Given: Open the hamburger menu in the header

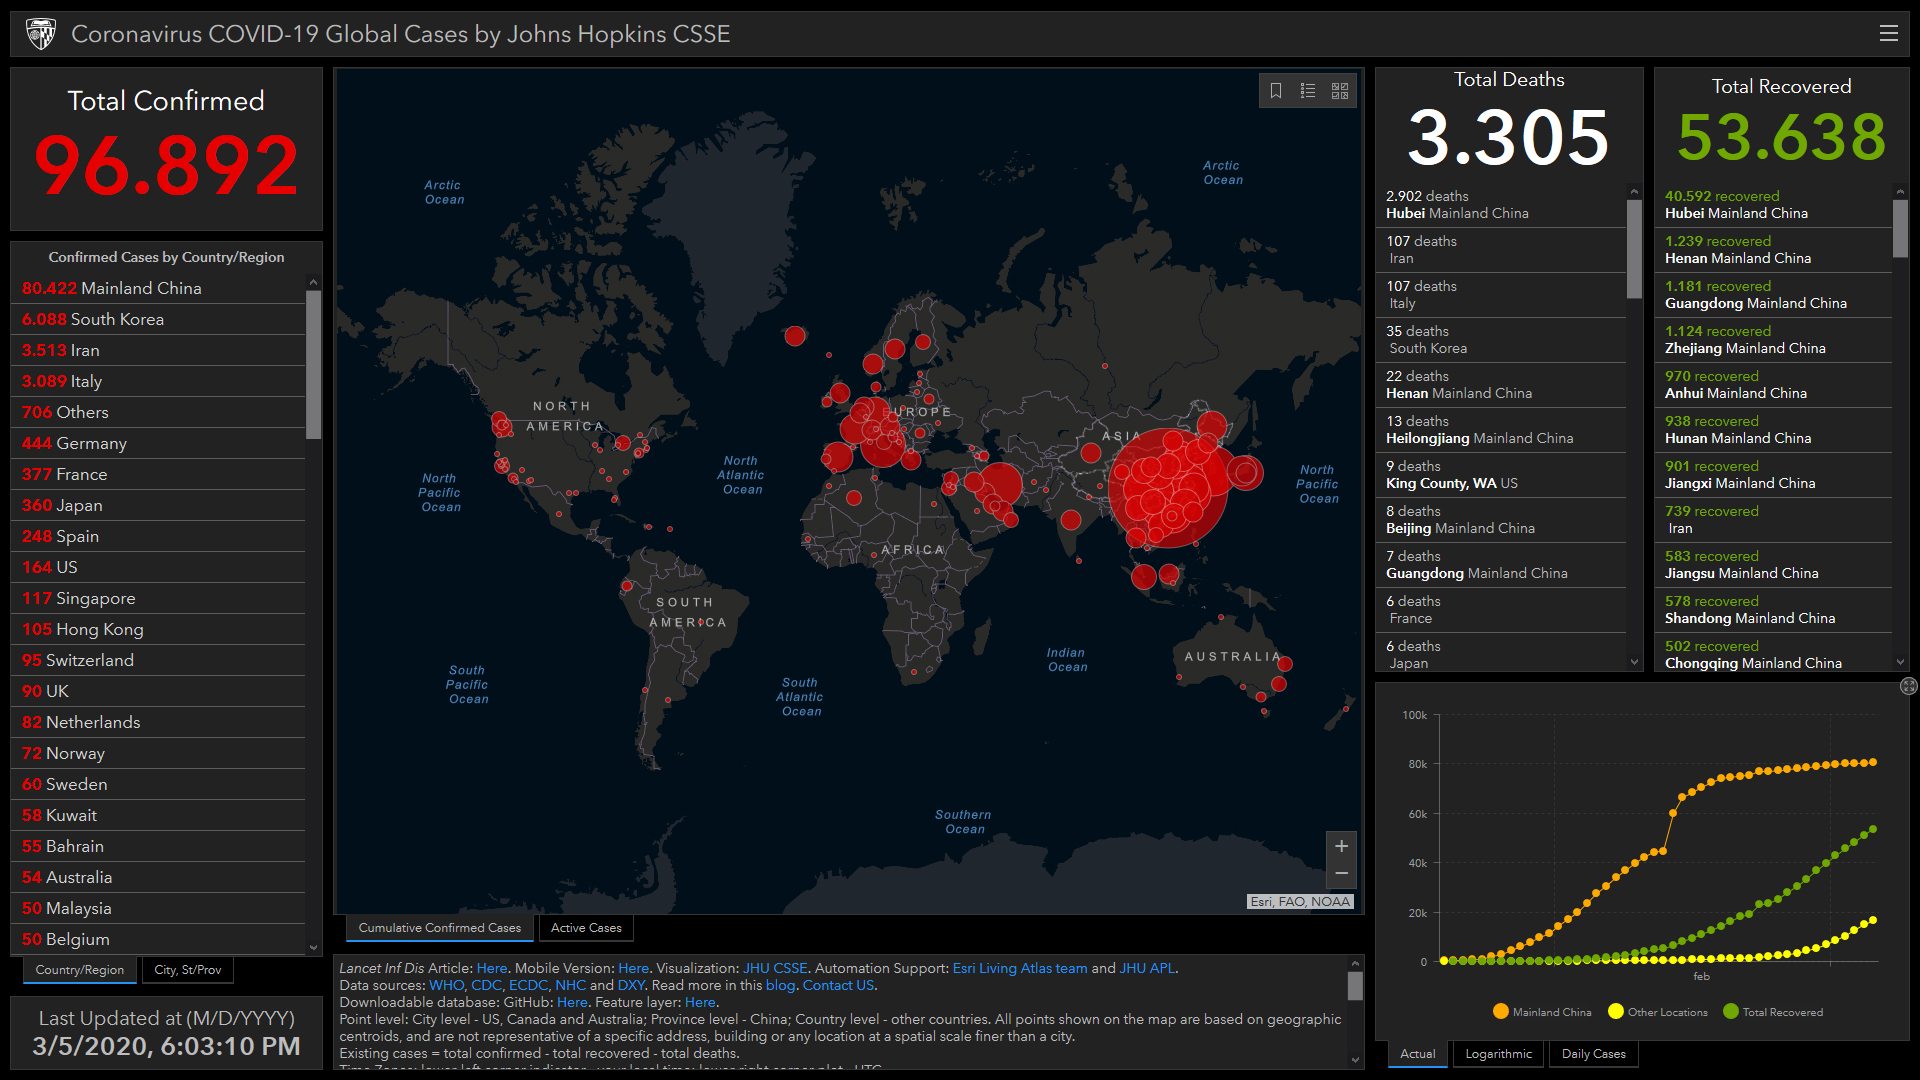Looking at the screenshot, I should click(x=1888, y=33).
